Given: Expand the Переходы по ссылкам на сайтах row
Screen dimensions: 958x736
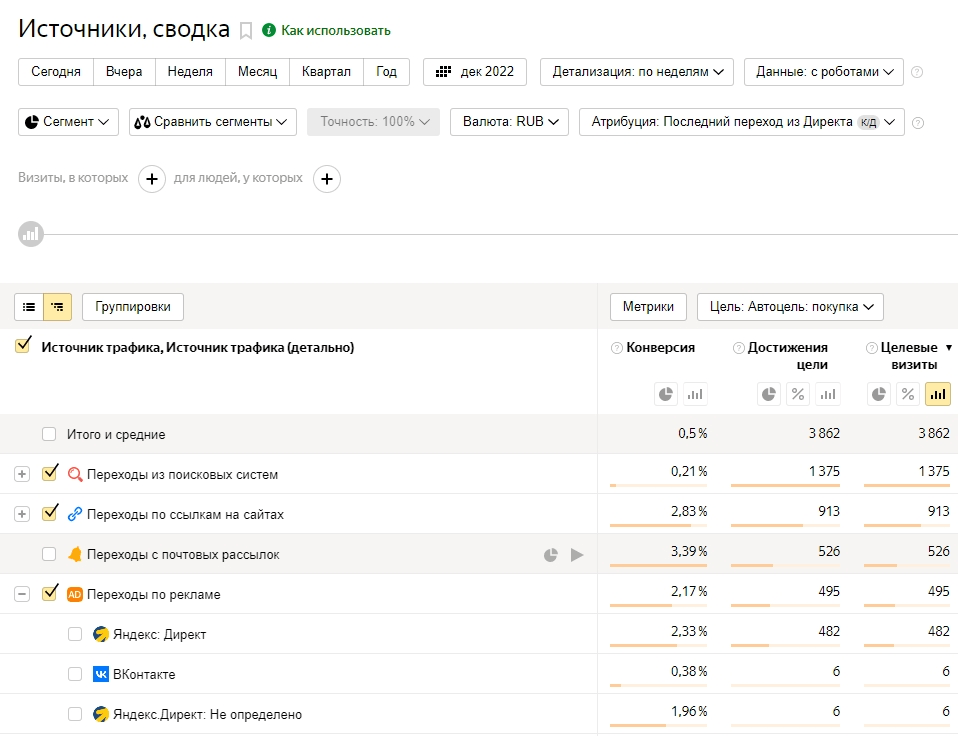Looking at the screenshot, I should tap(22, 514).
